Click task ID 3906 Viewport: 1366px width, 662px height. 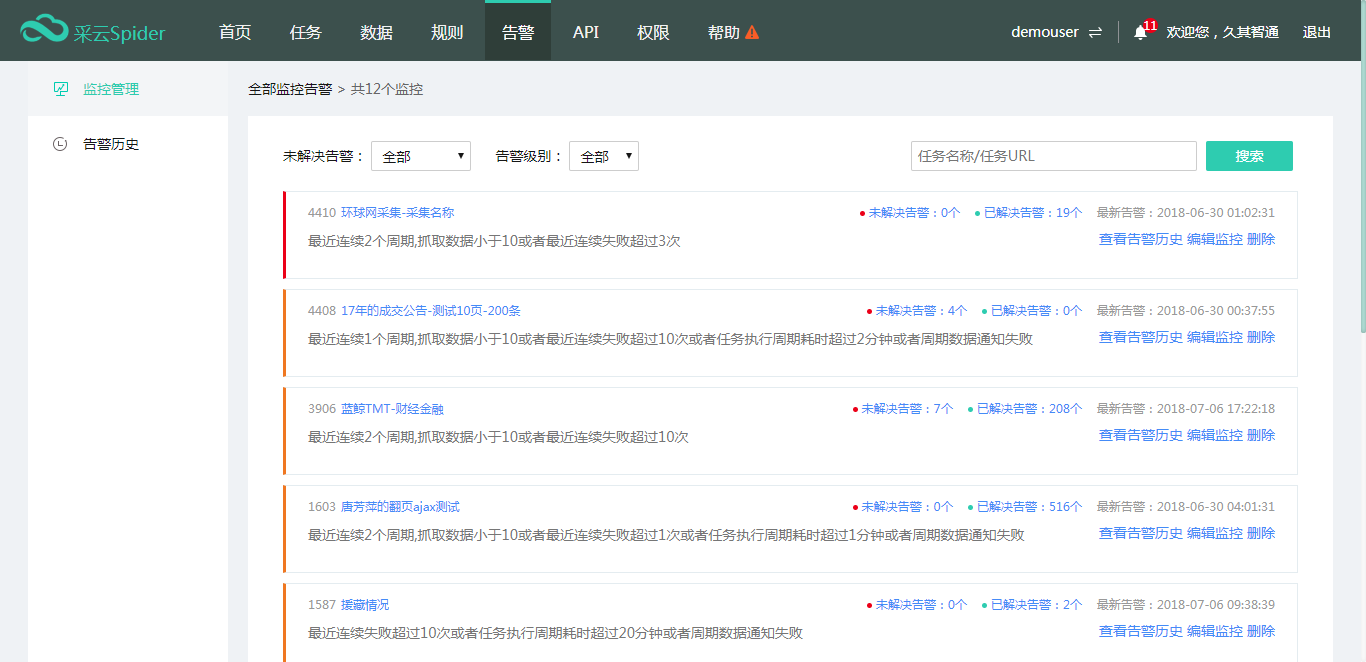click(x=322, y=408)
